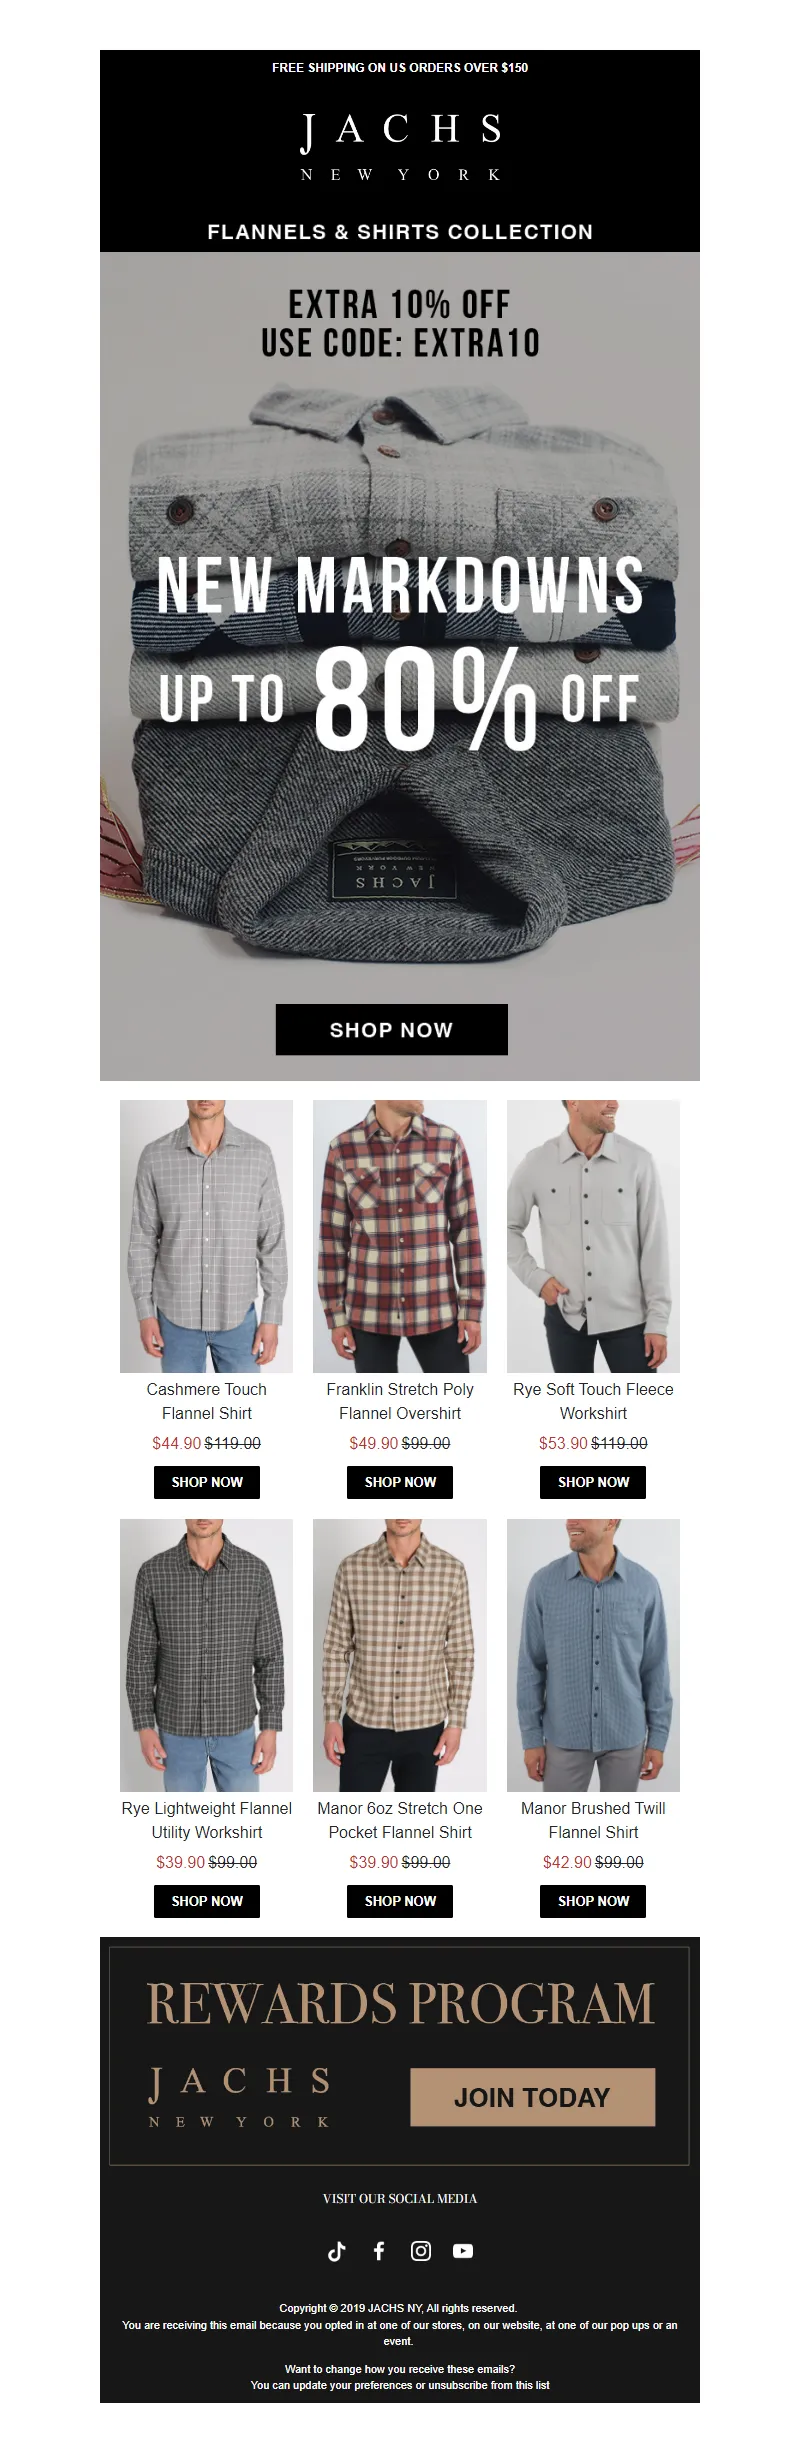The height and width of the screenshot is (2441, 800).
Task: Open the YouTube social icon
Action: click(463, 2250)
